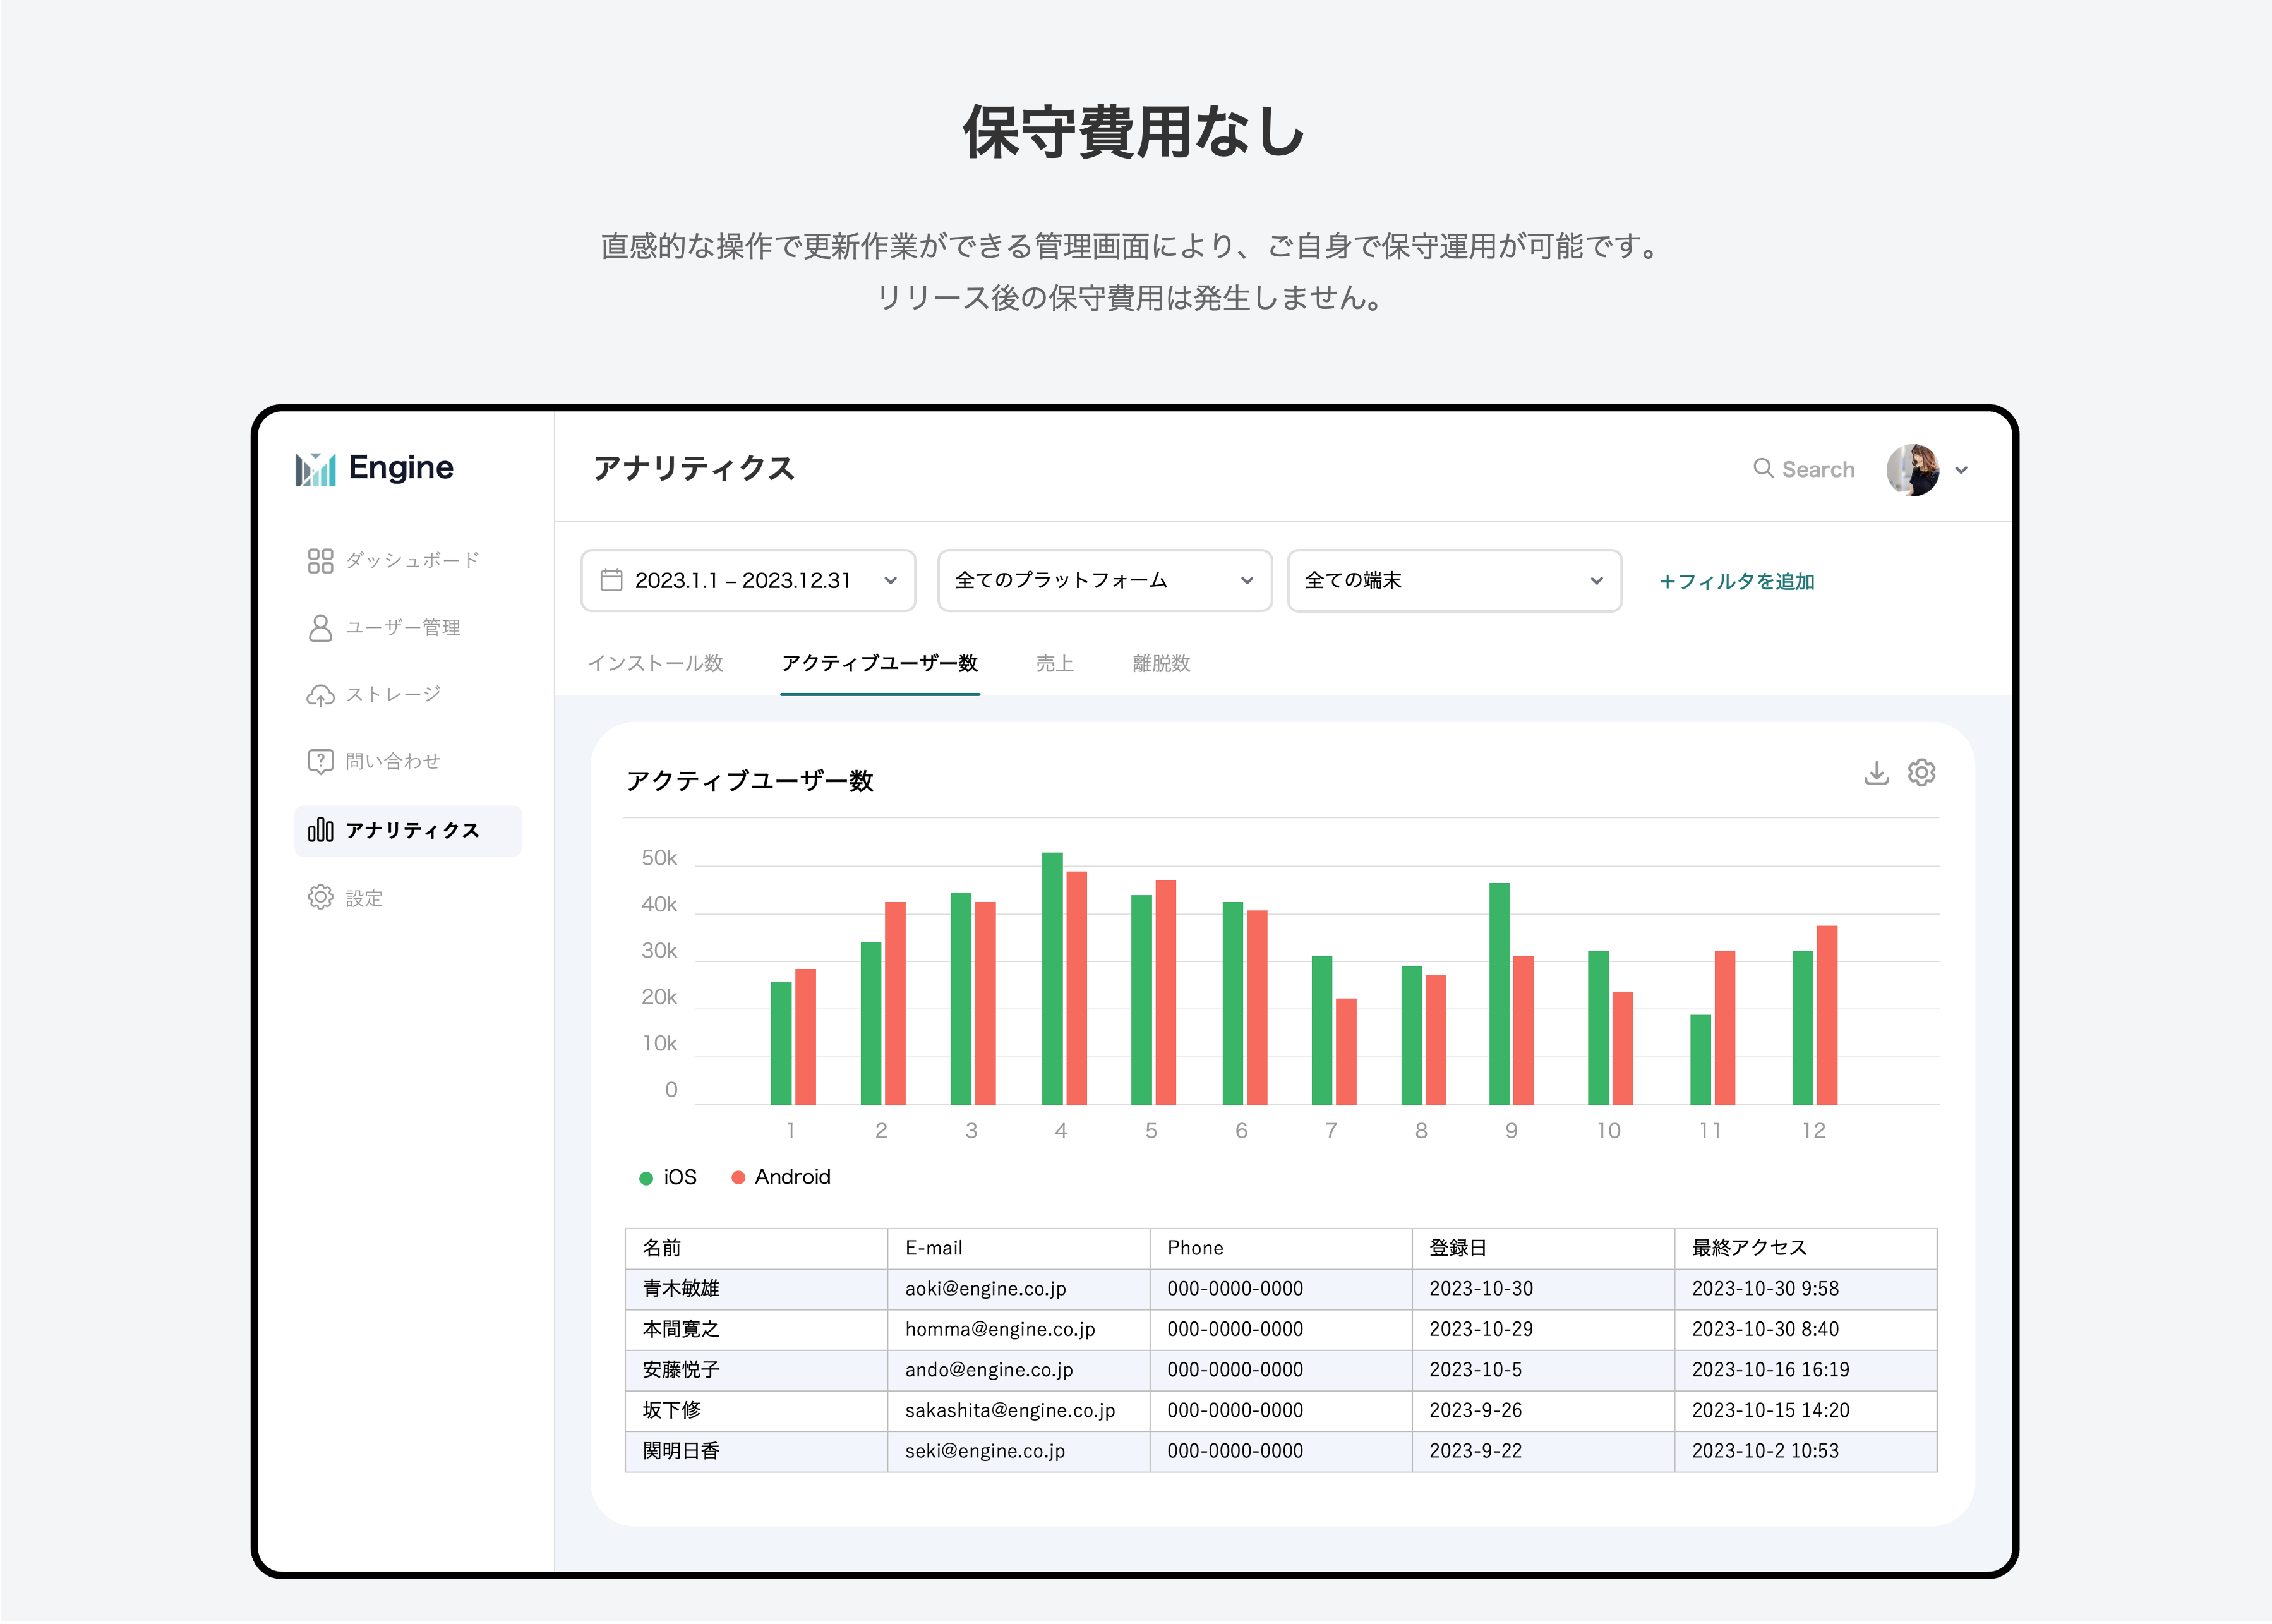Click the green iOS bar for month 9
The height and width of the screenshot is (1624, 2272).
pos(1499,994)
